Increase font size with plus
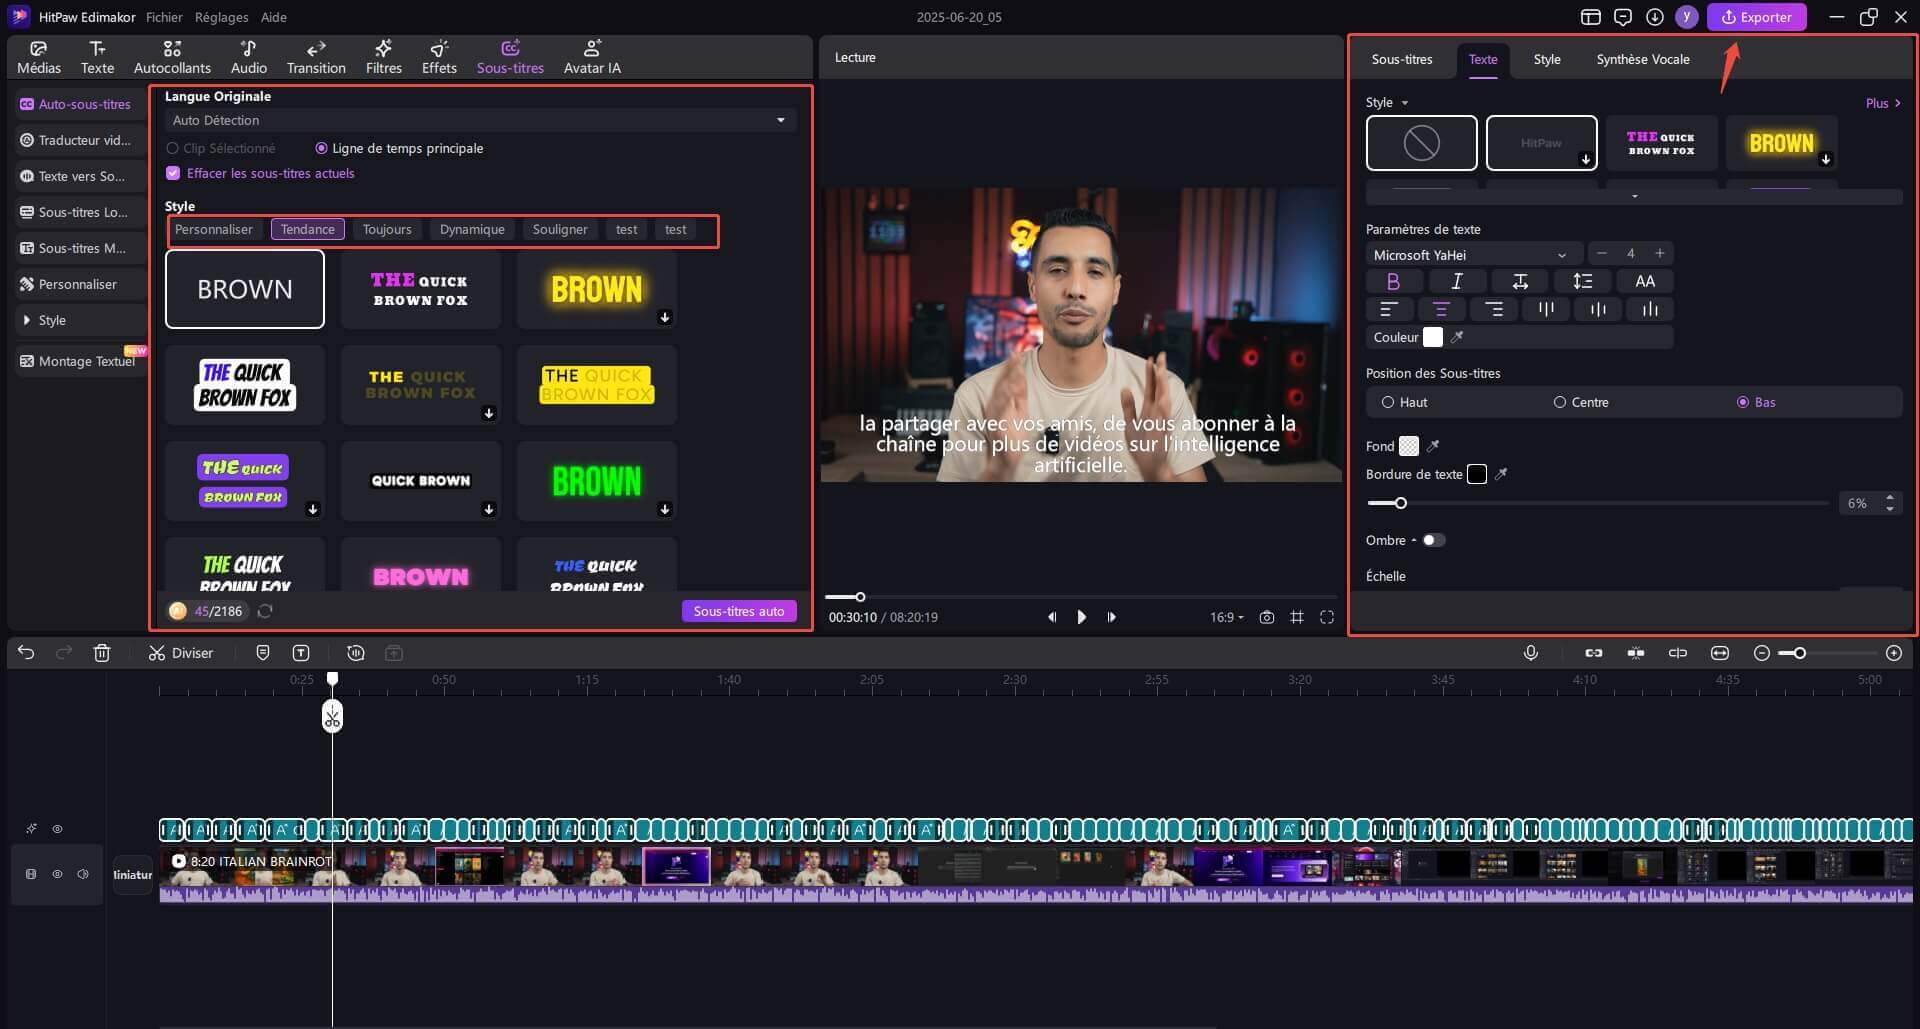This screenshot has width=1920, height=1029. click(1660, 253)
